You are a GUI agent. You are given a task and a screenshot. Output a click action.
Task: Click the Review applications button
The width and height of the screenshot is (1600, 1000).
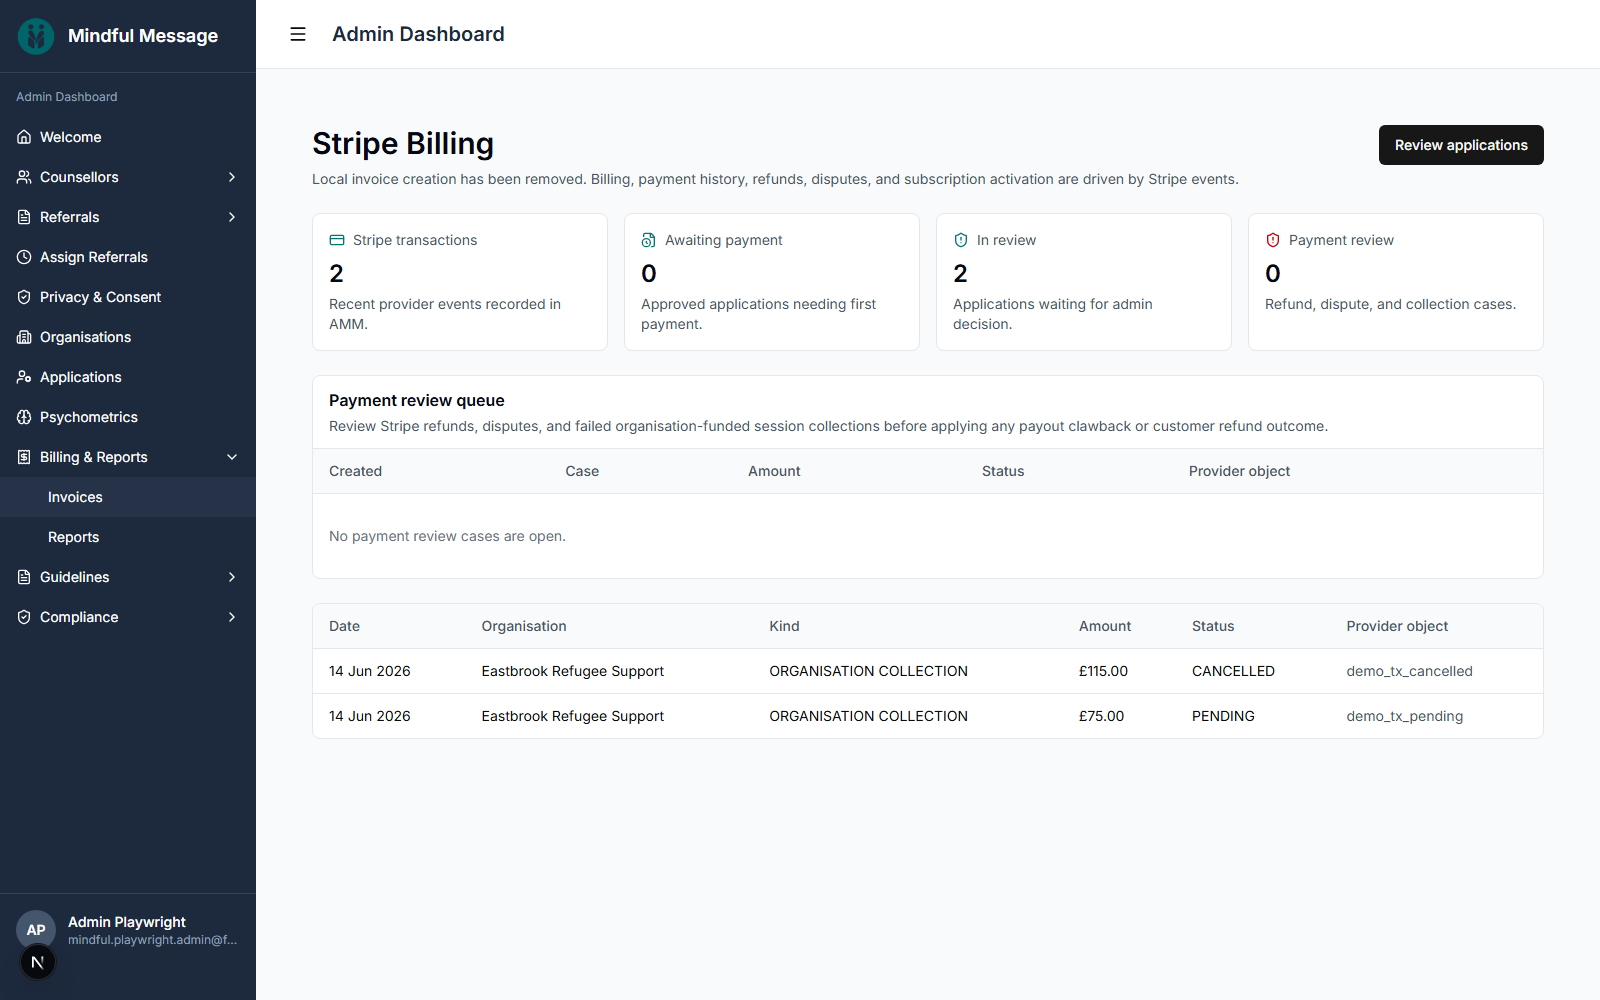click(x=1461, y=145)
